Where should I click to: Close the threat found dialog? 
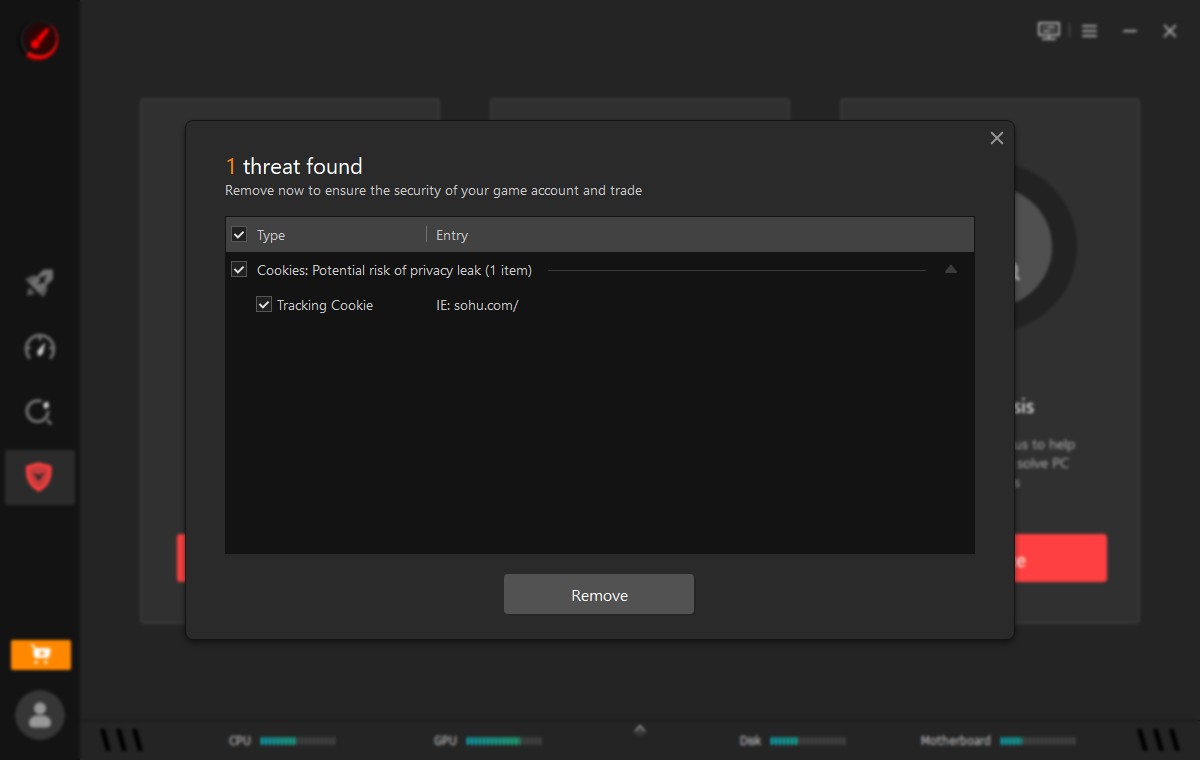tap(996, 138)
